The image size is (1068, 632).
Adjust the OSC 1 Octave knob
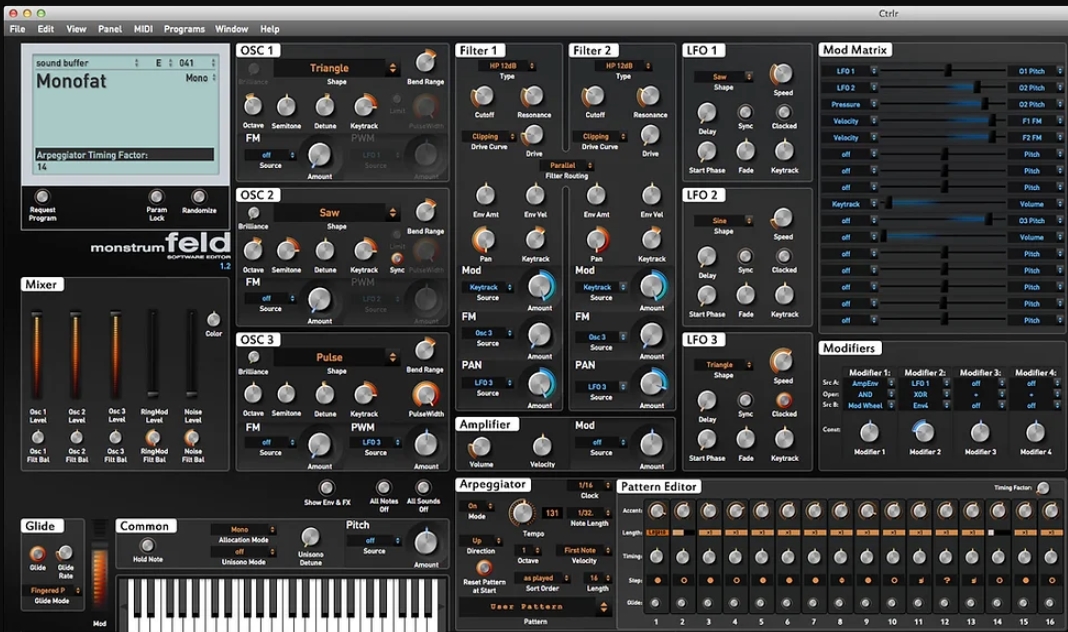[253, 106]
